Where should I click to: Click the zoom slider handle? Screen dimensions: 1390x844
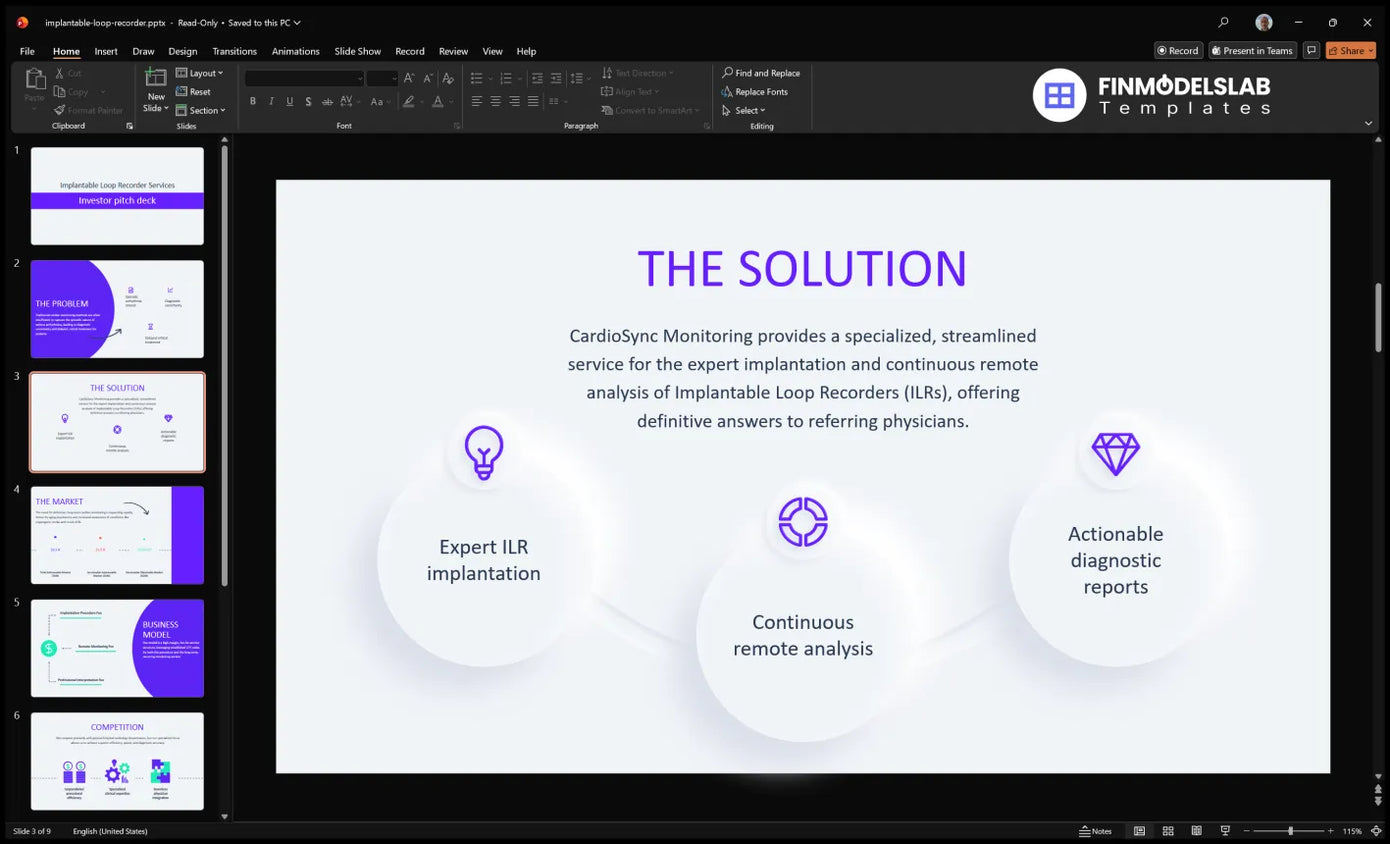click(x=1290, y=831)
